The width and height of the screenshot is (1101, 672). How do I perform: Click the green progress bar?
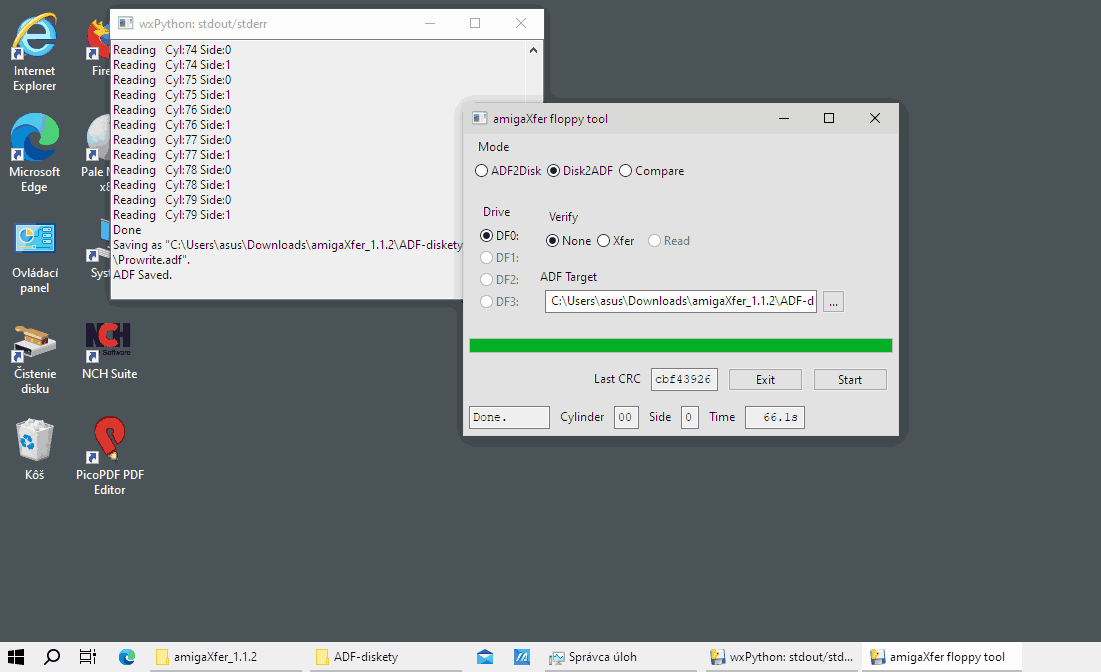[x=680, y=346]
